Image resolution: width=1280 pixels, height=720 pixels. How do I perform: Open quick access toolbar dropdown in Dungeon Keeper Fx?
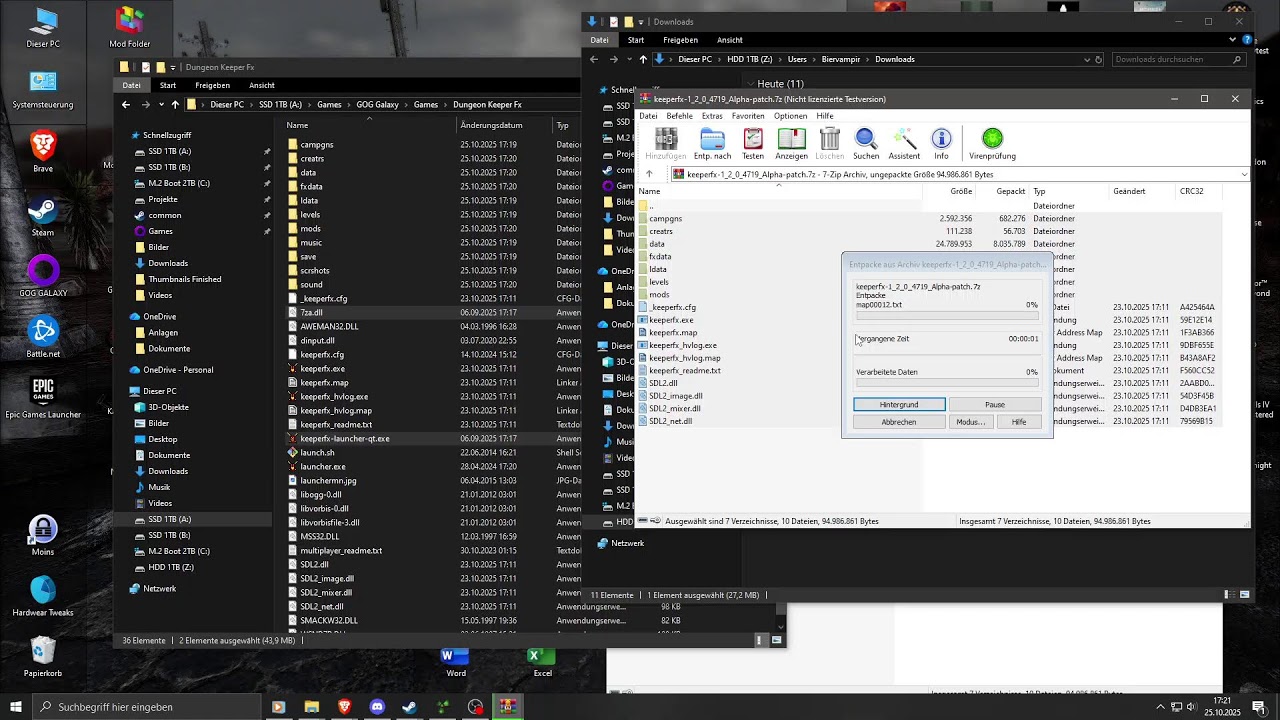[x=172, y=67]
